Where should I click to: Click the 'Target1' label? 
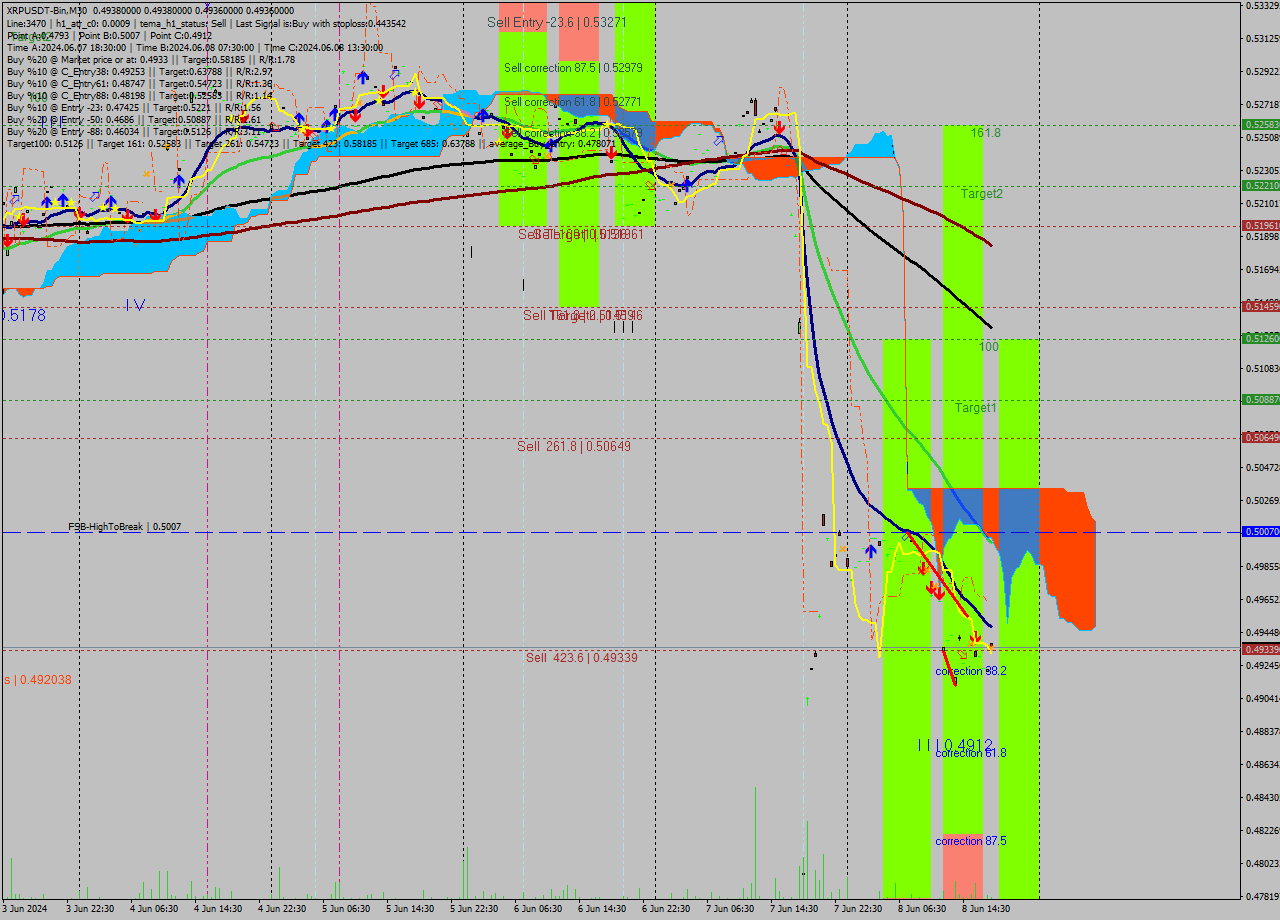[x=975, y=408]
